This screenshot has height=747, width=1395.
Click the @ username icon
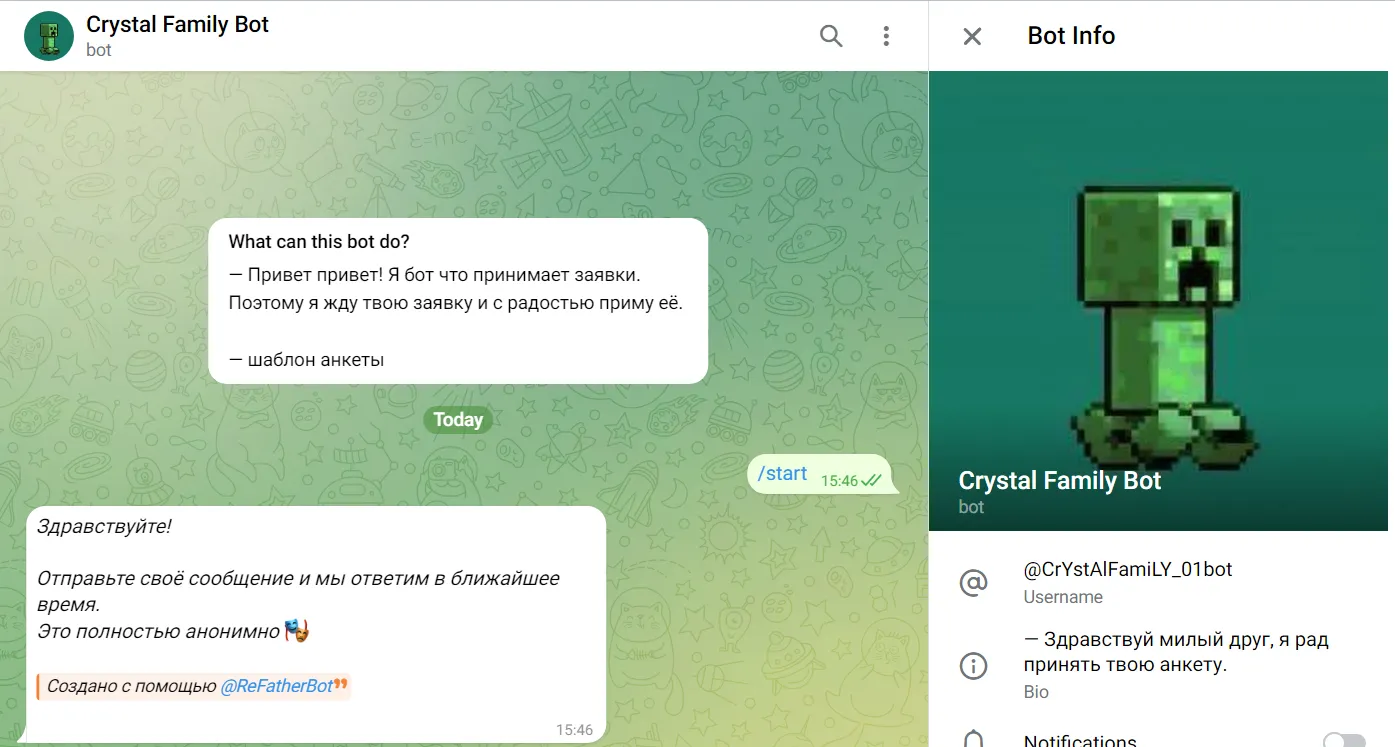(x=973, y=583)
